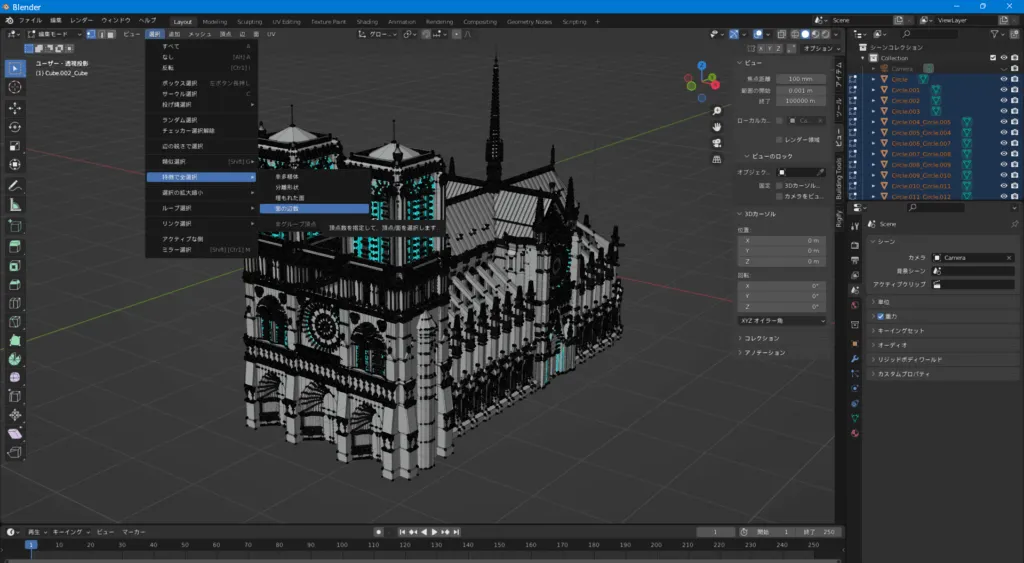Open the Material properties tab icon
Image resolution: width=1024 pixels, height=563 pixels.
(x=855, y=433)
